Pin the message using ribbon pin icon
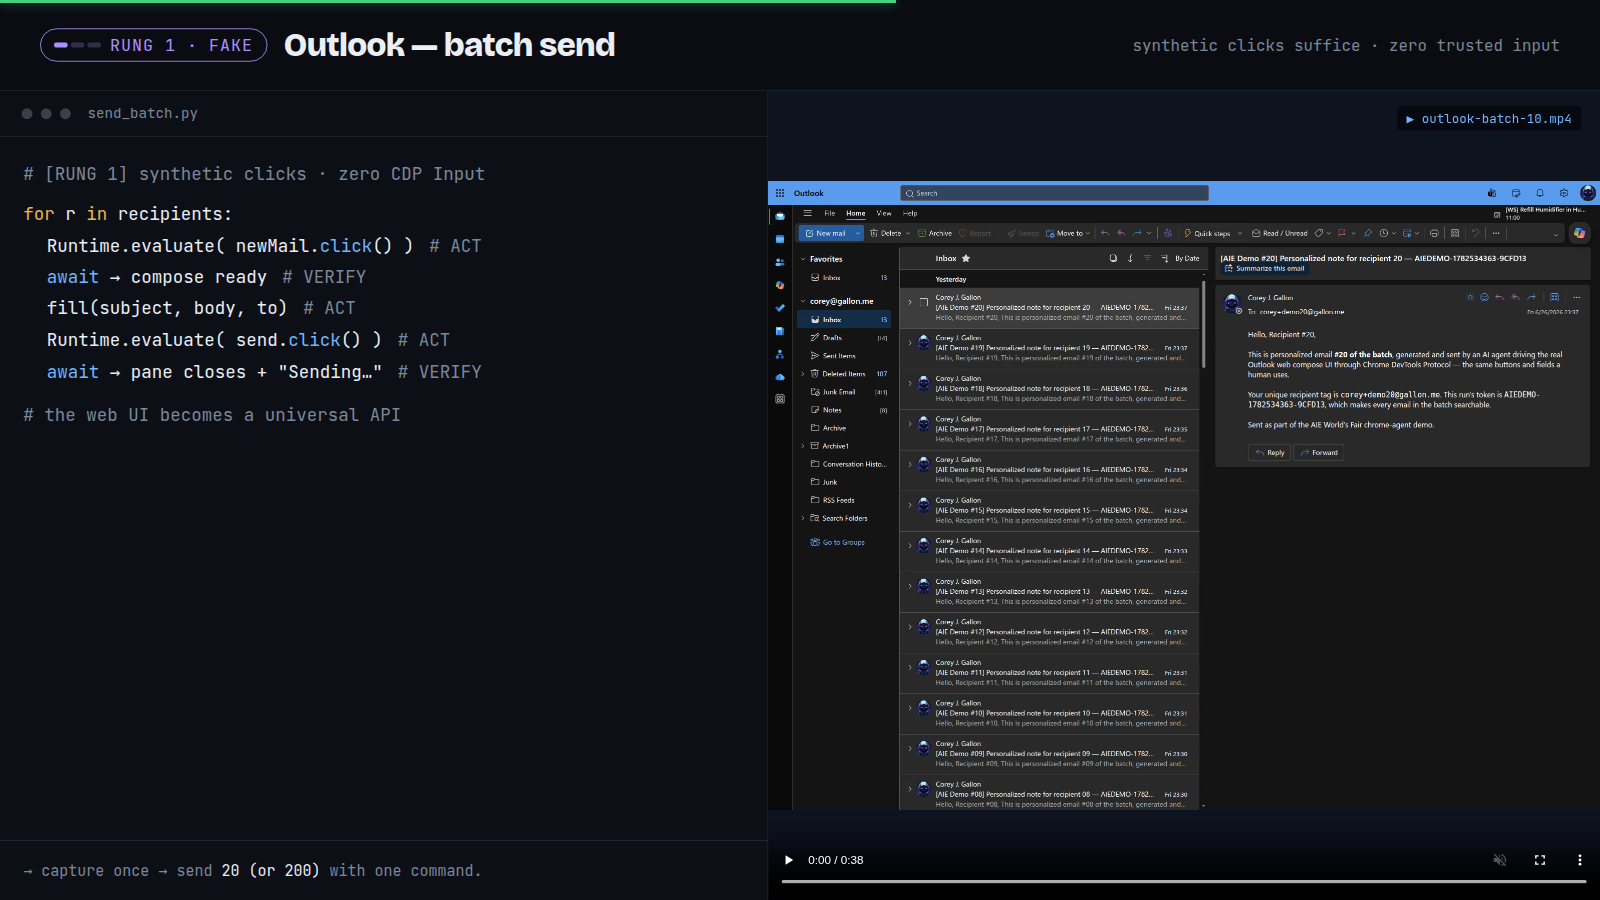 1368,233
